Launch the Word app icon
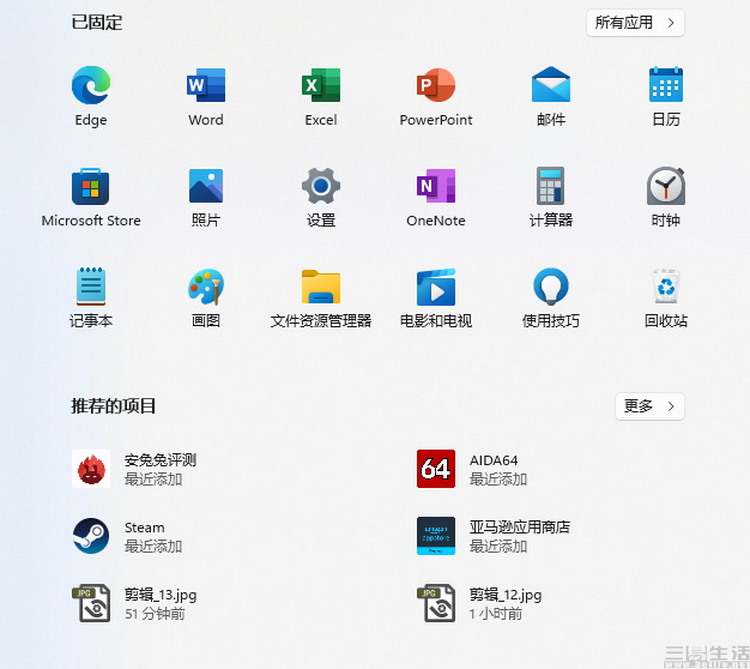The height and width of the screenshot is (669, 750). click(x=206, y=85)
